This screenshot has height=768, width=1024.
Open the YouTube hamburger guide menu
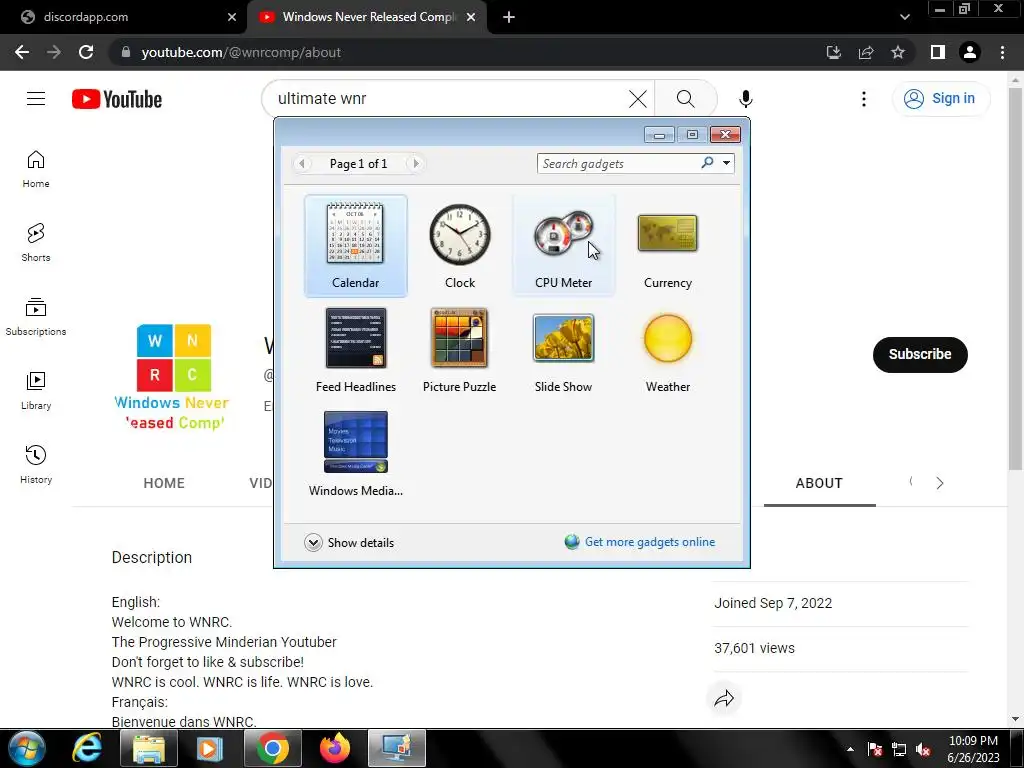pyautogui.click(x=36, y=99)
